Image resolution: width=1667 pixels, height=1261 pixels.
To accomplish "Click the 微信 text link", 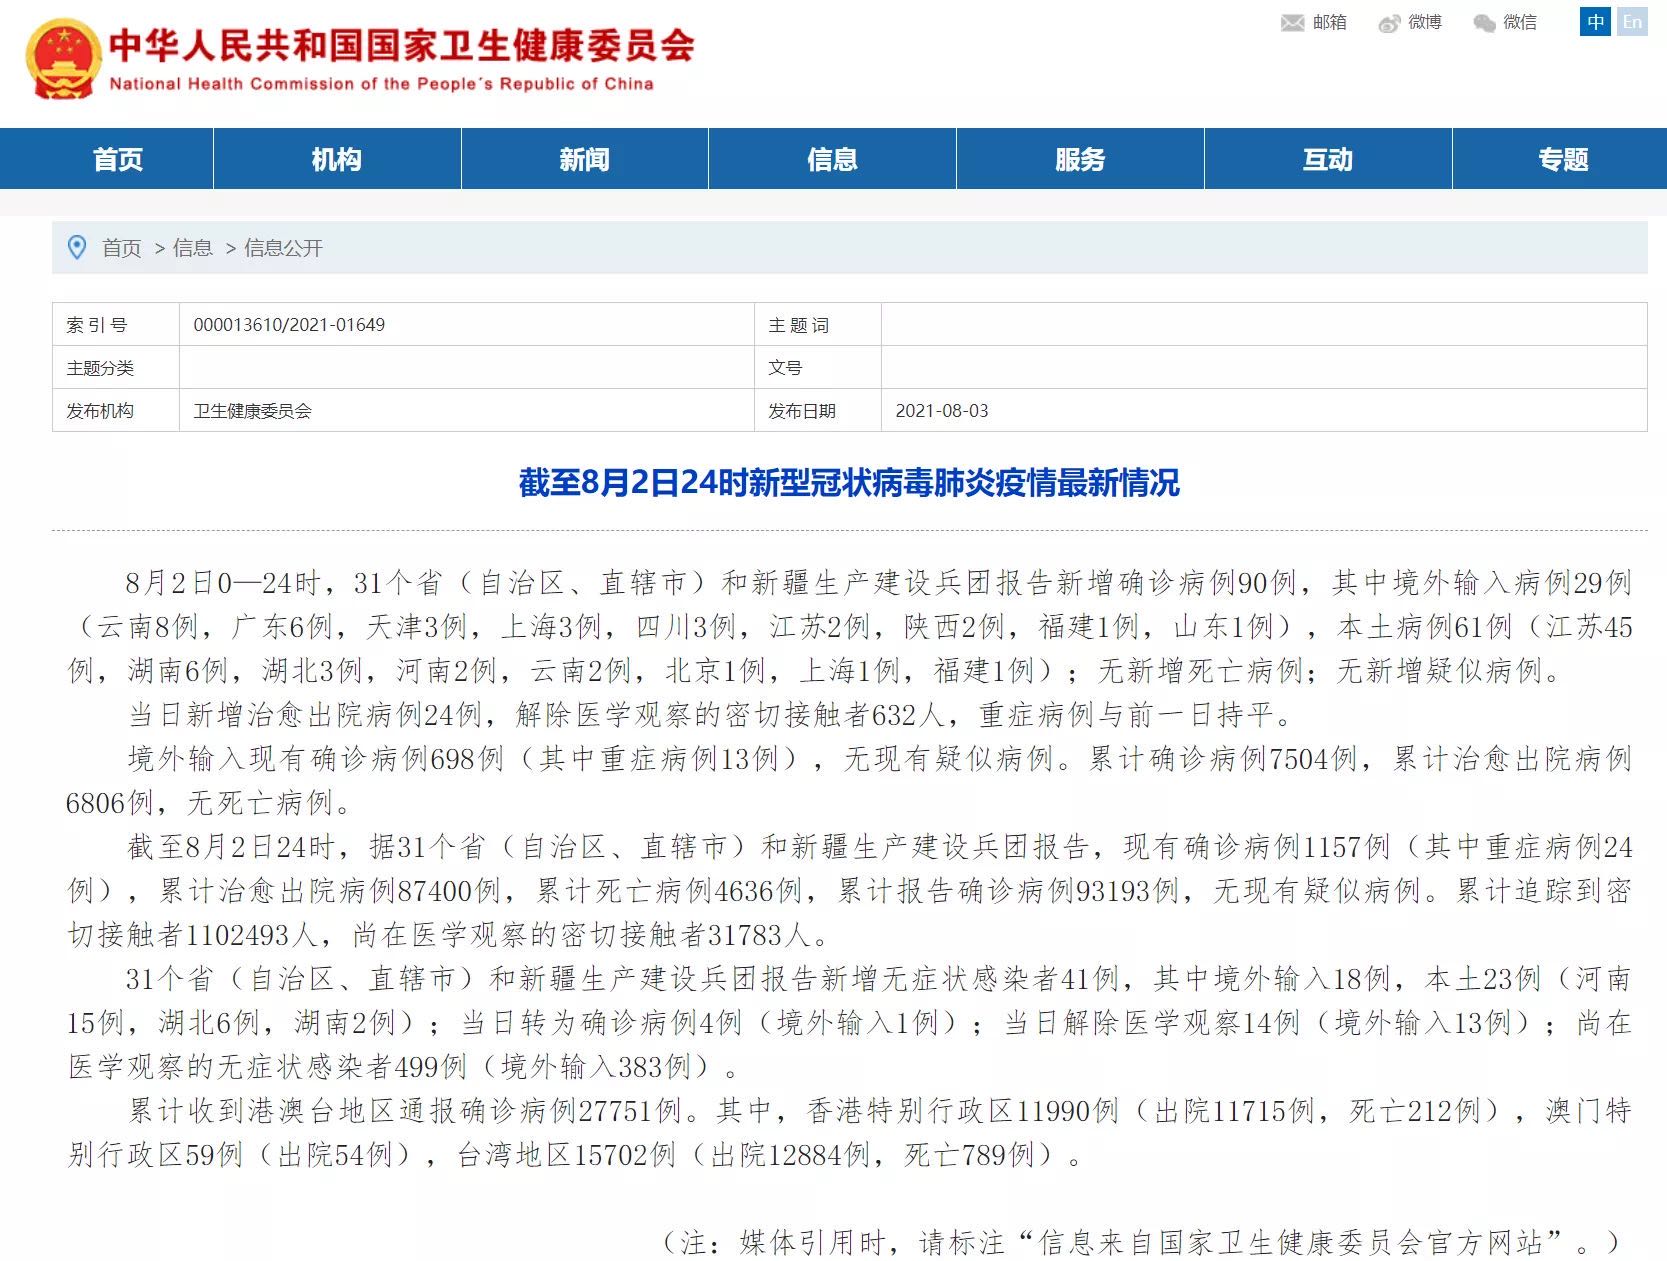I will click(x=1520, y=22).
